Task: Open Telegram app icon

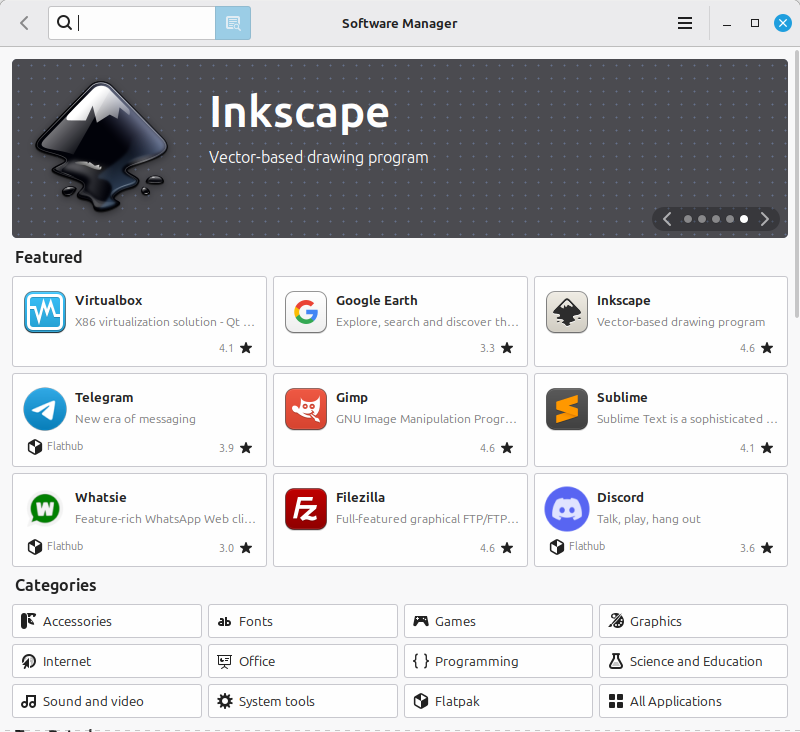Action: pyautogui.click(x=45, y=409)
